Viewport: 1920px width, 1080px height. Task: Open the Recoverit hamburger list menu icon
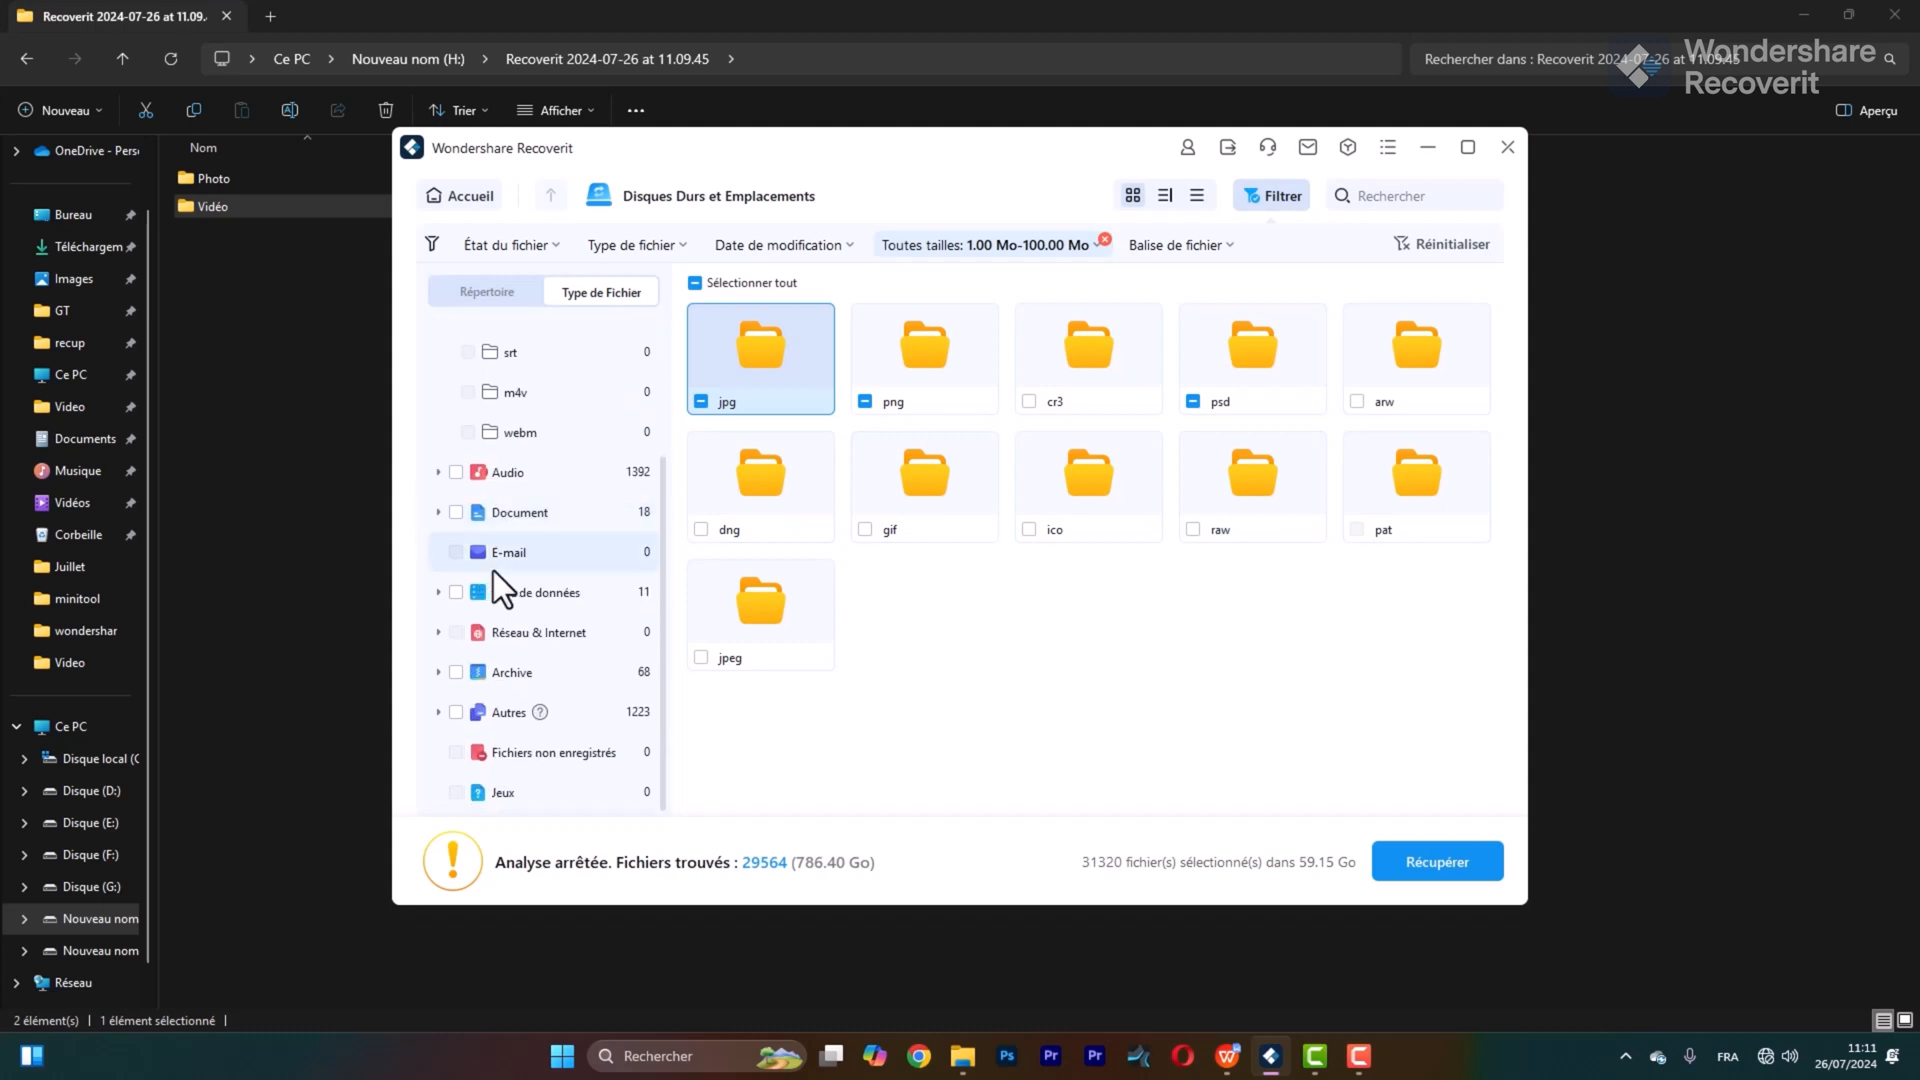tap(1388, 147)
